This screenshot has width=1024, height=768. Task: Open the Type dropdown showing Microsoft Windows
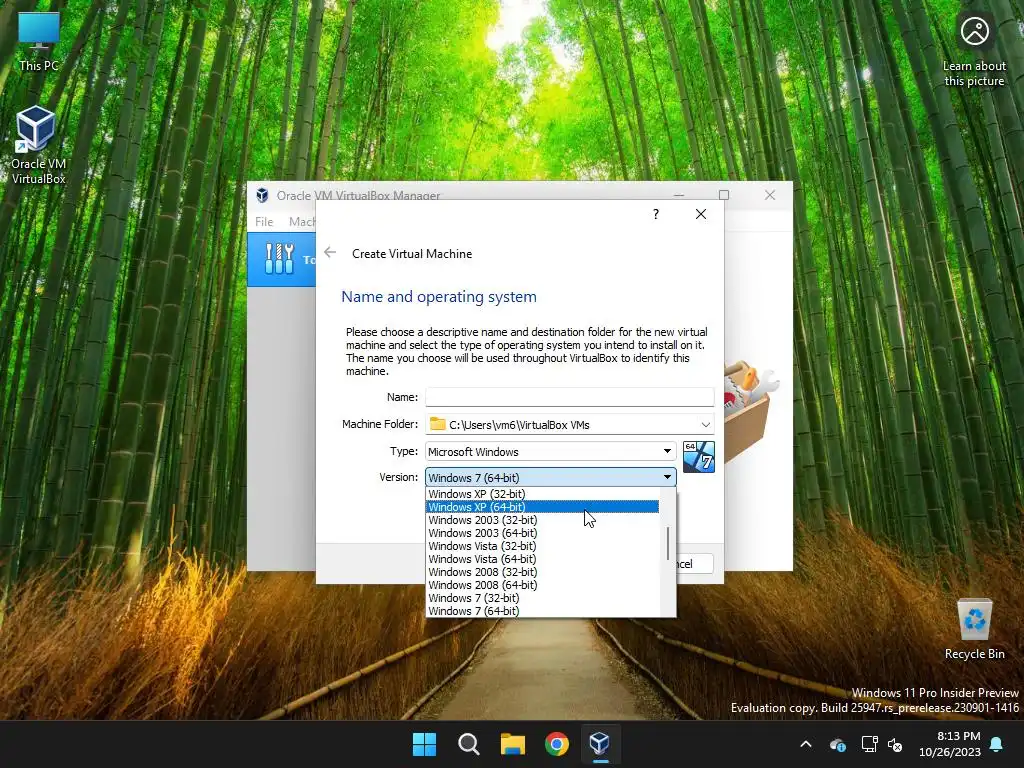[x=551, y=451]
